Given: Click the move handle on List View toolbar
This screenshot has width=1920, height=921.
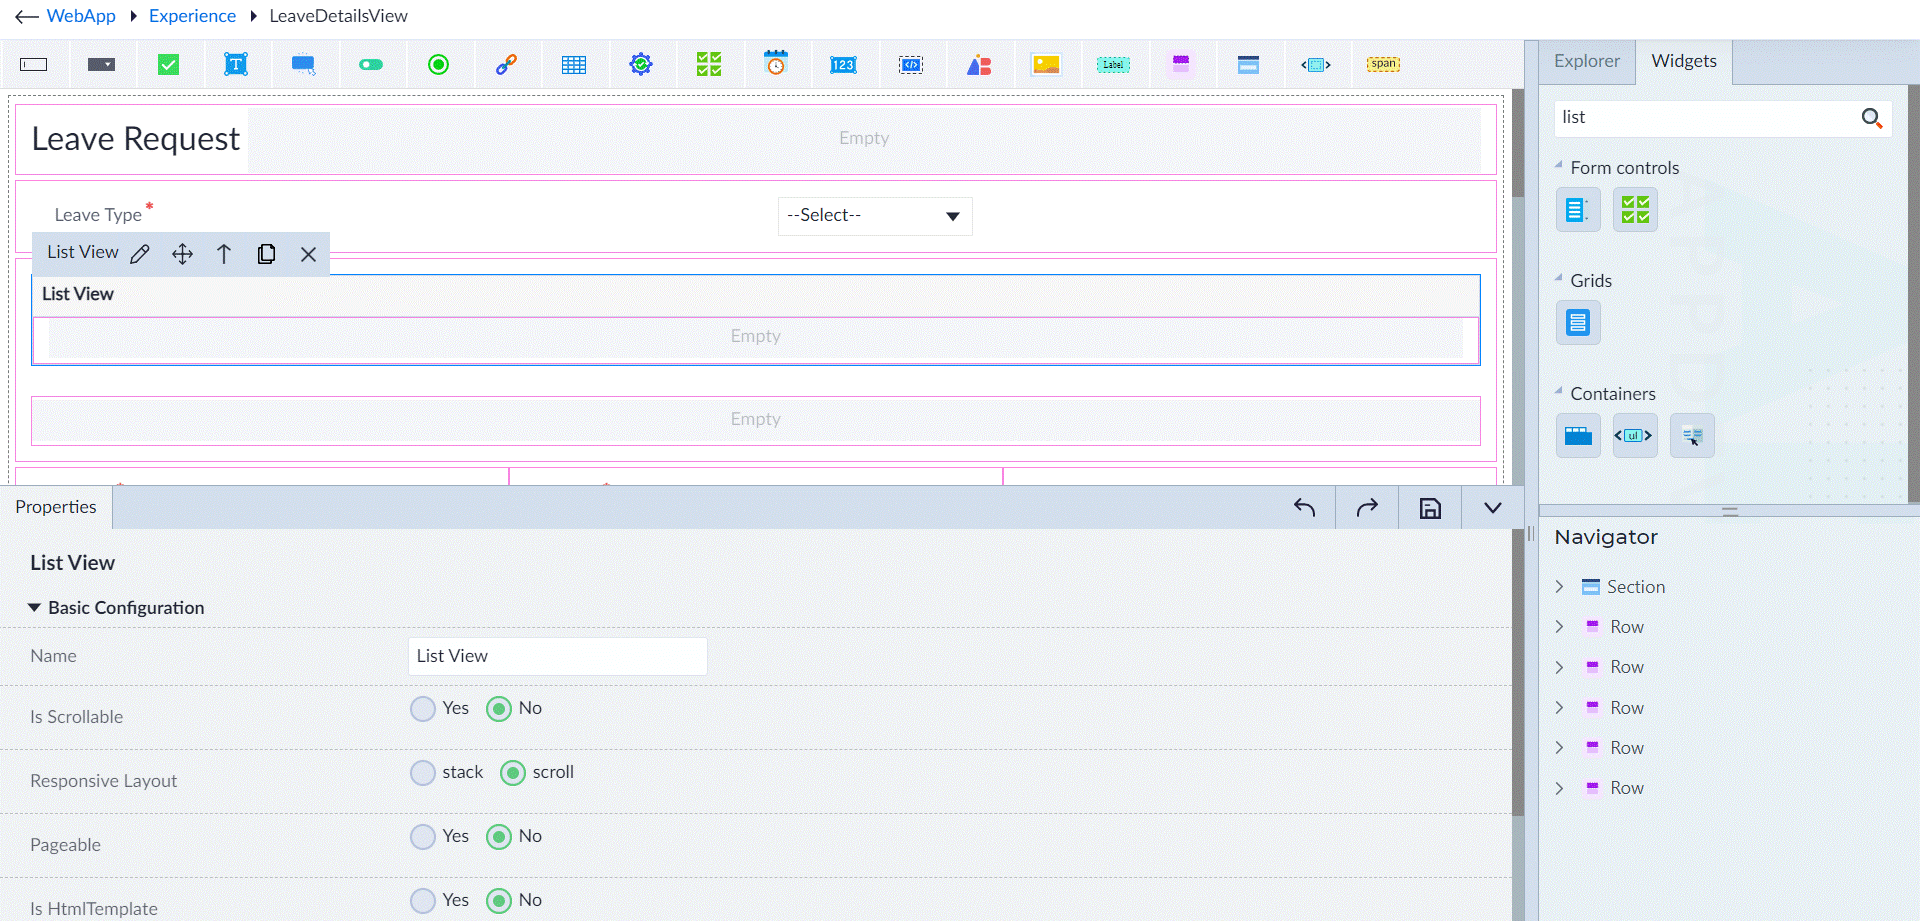Looking at the screenshot, I should [x=182, y=254].
